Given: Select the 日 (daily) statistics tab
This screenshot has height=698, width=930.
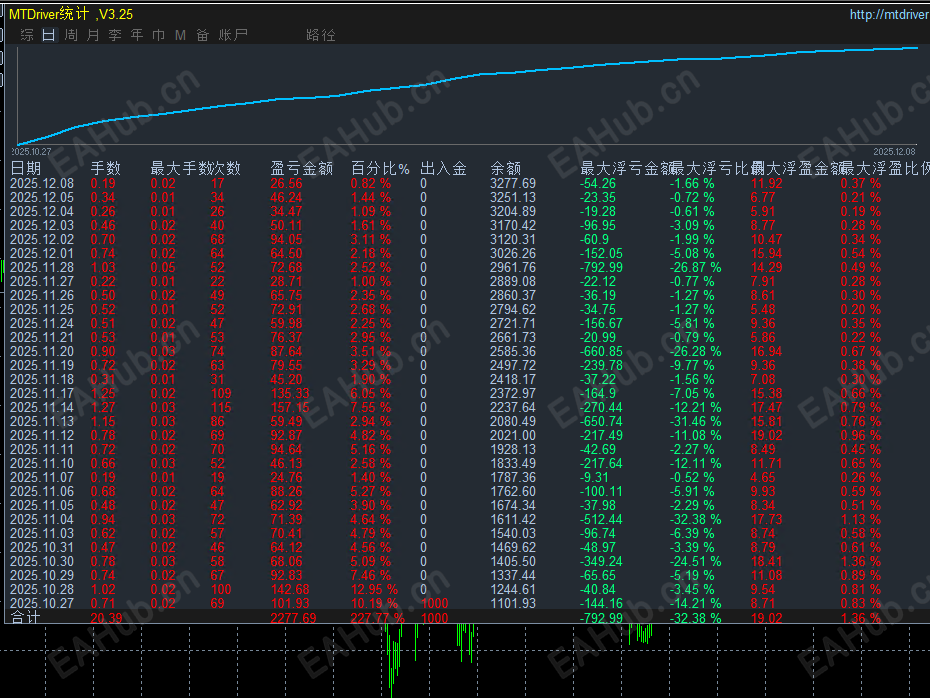Looking at the screenshot, I should coord(49,35).
